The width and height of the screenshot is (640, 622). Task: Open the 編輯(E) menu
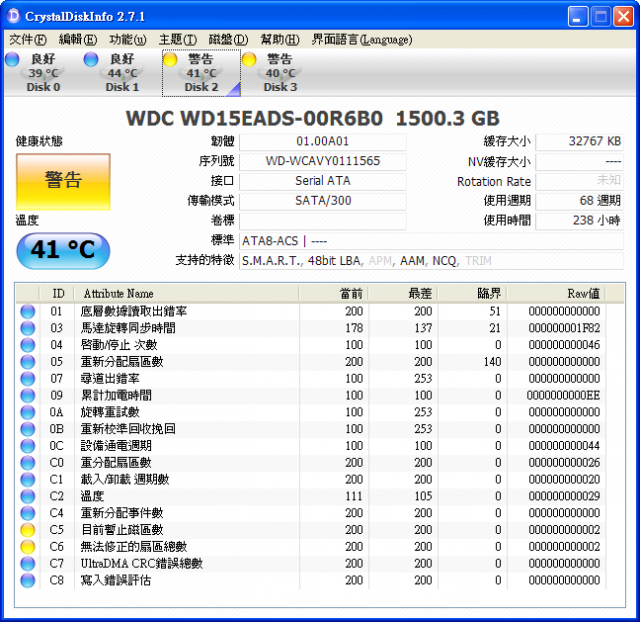(78, 40)
